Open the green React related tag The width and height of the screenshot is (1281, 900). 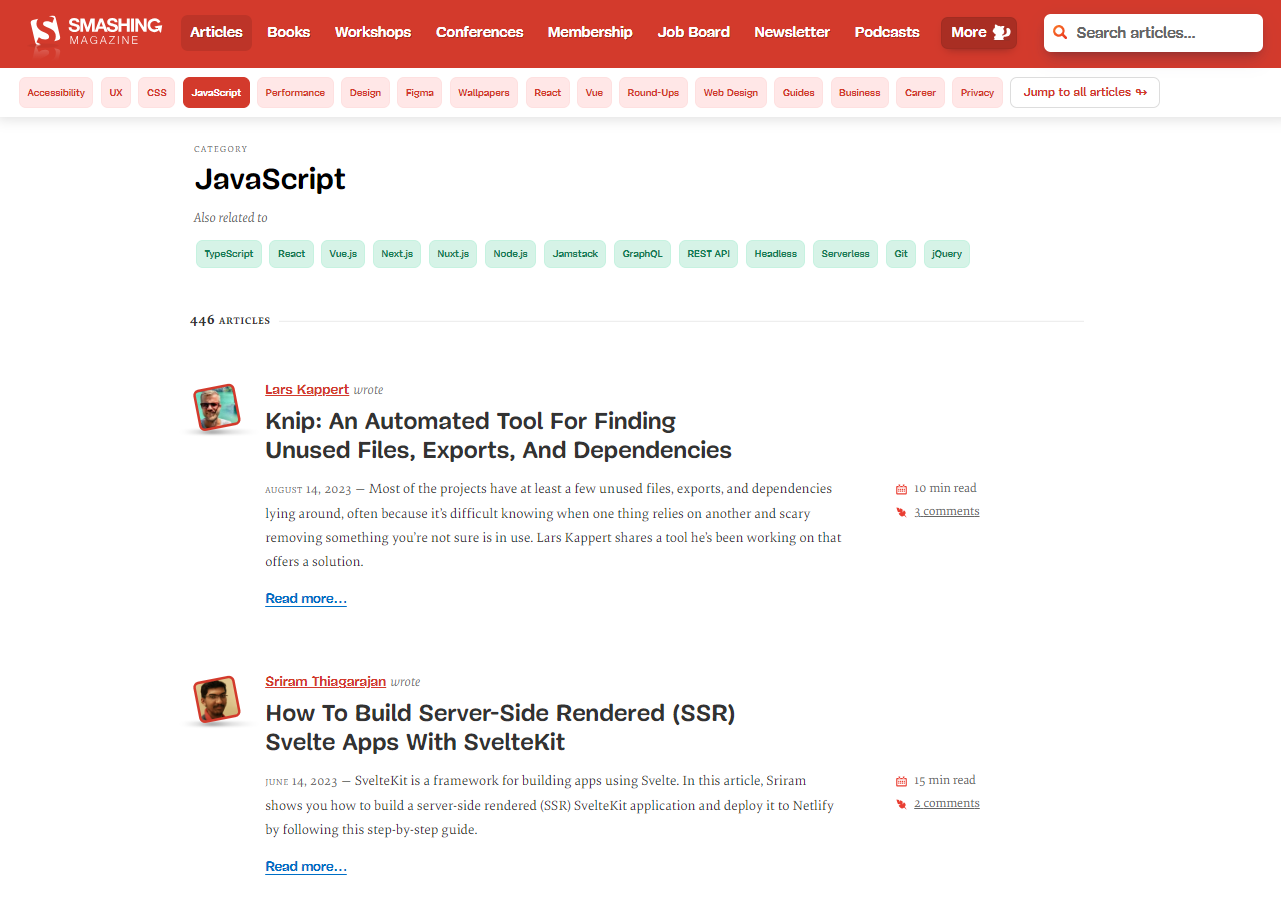click(292, 254)
